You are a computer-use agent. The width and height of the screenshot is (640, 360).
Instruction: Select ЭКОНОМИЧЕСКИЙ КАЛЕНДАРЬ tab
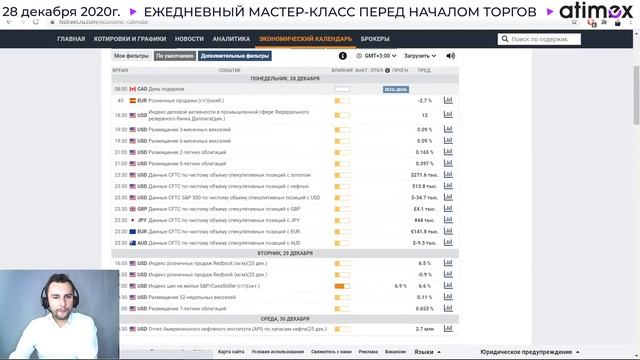pyautogui.click(x=305, y=39)
